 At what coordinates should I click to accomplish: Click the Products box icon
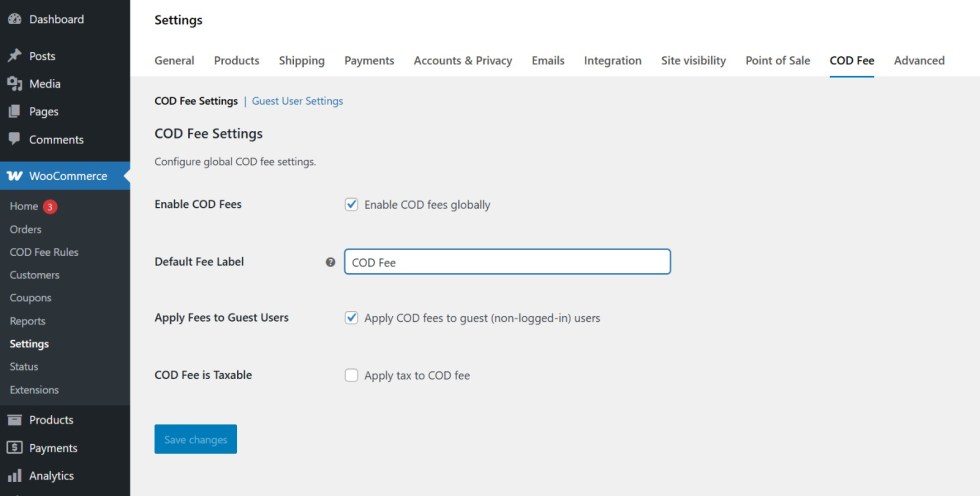[x=15, y=420]
